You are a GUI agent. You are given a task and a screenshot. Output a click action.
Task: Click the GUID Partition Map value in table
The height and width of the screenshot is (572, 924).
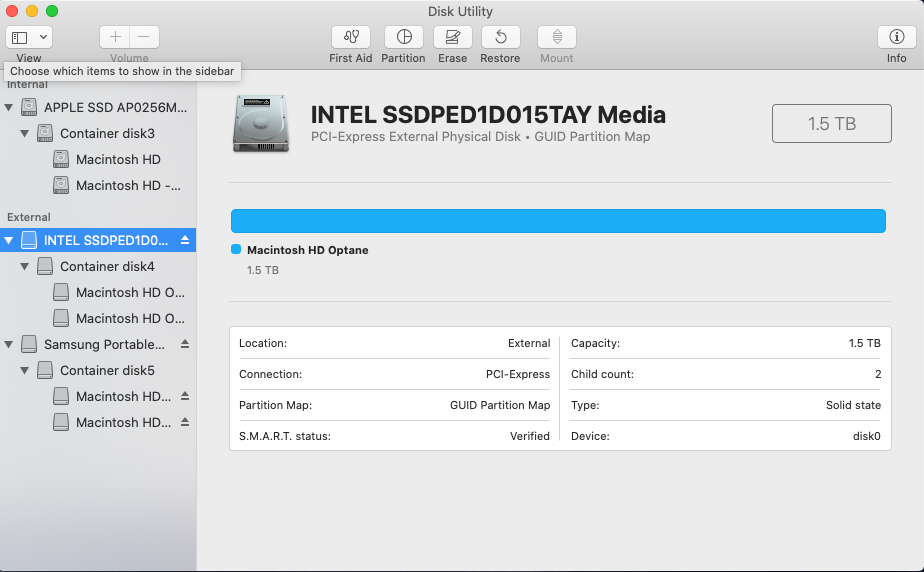point(500,405)
